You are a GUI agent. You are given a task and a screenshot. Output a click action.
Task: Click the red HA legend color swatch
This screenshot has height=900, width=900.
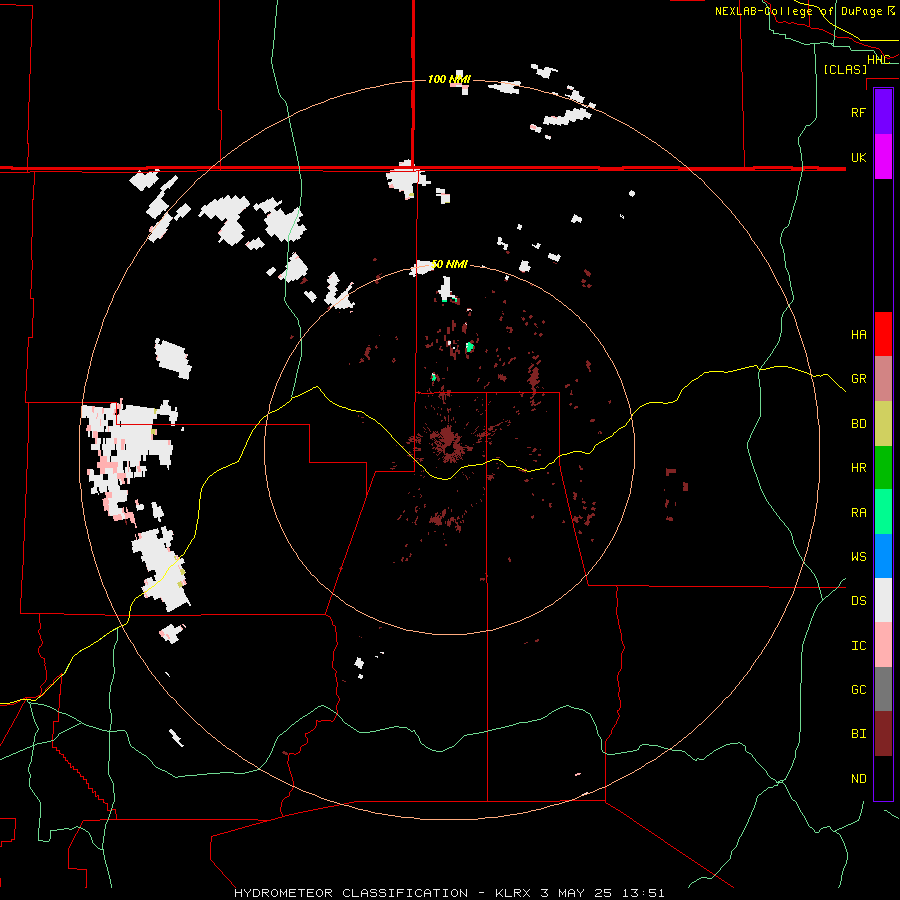click(x=883, y=334)
